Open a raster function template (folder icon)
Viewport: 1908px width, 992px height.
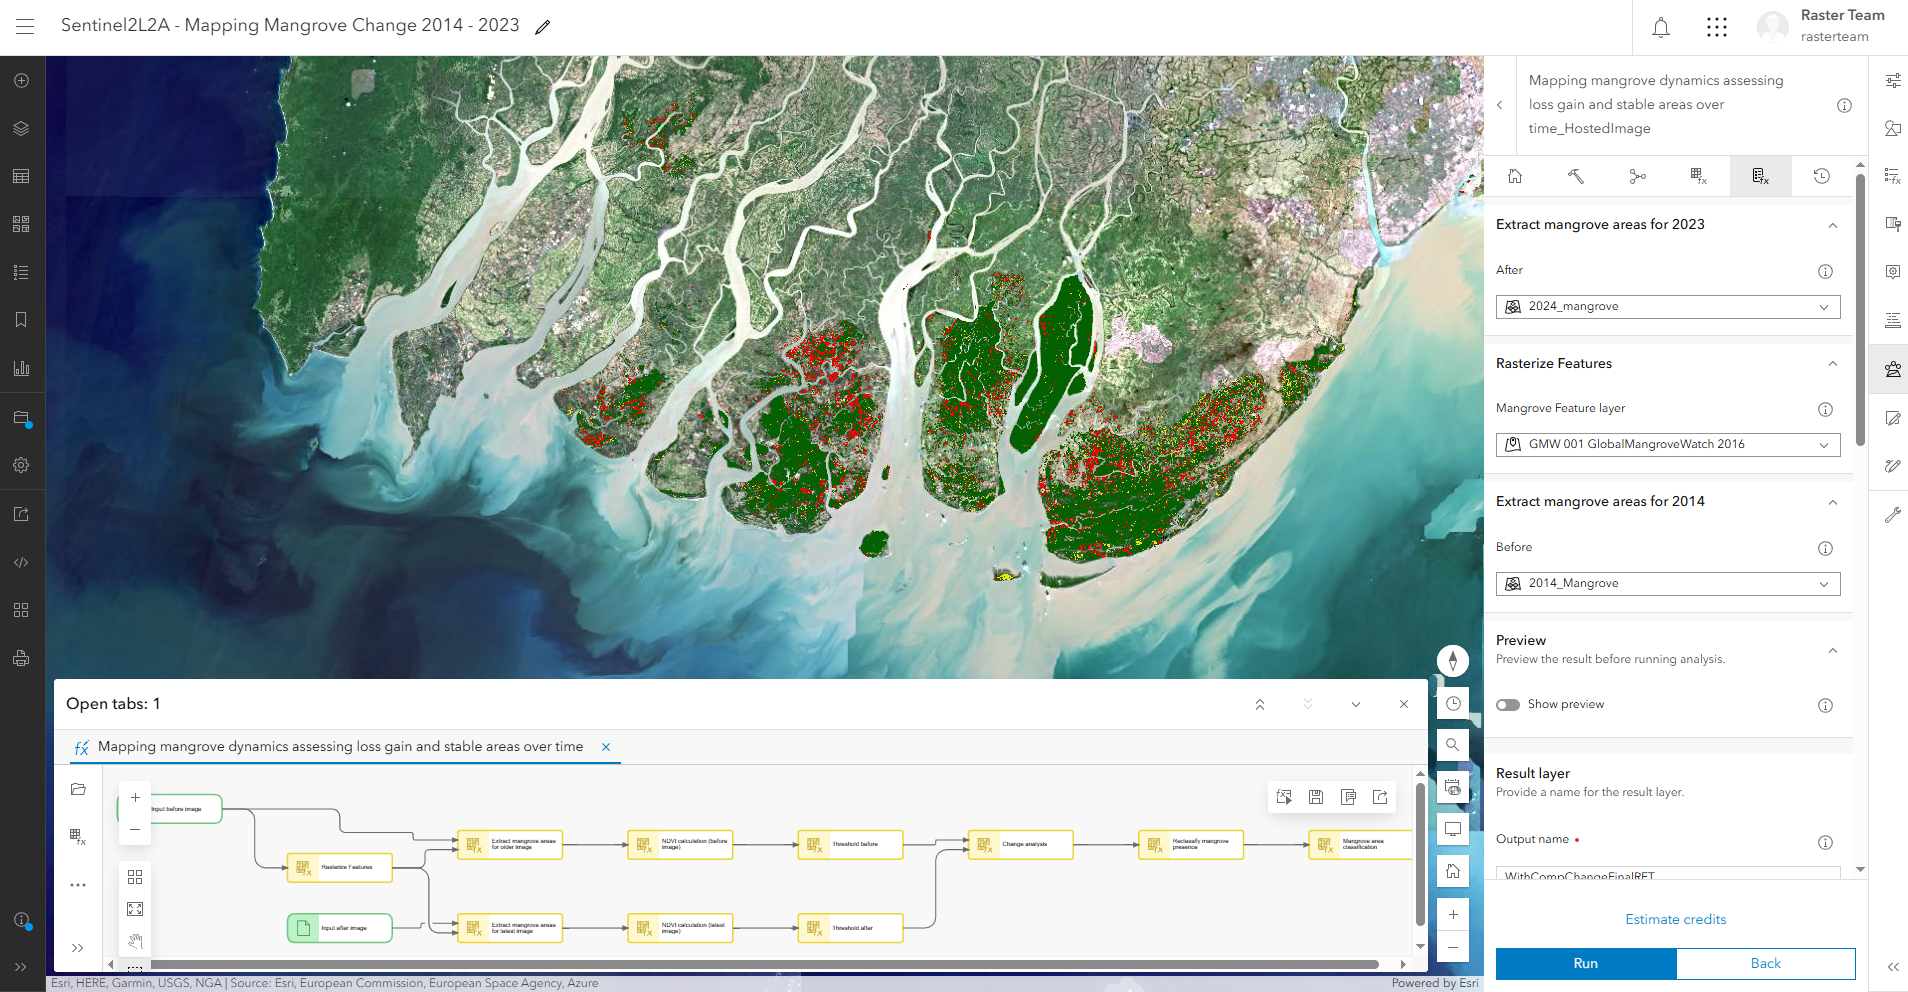pyautogui.click(x=78, y=789)
